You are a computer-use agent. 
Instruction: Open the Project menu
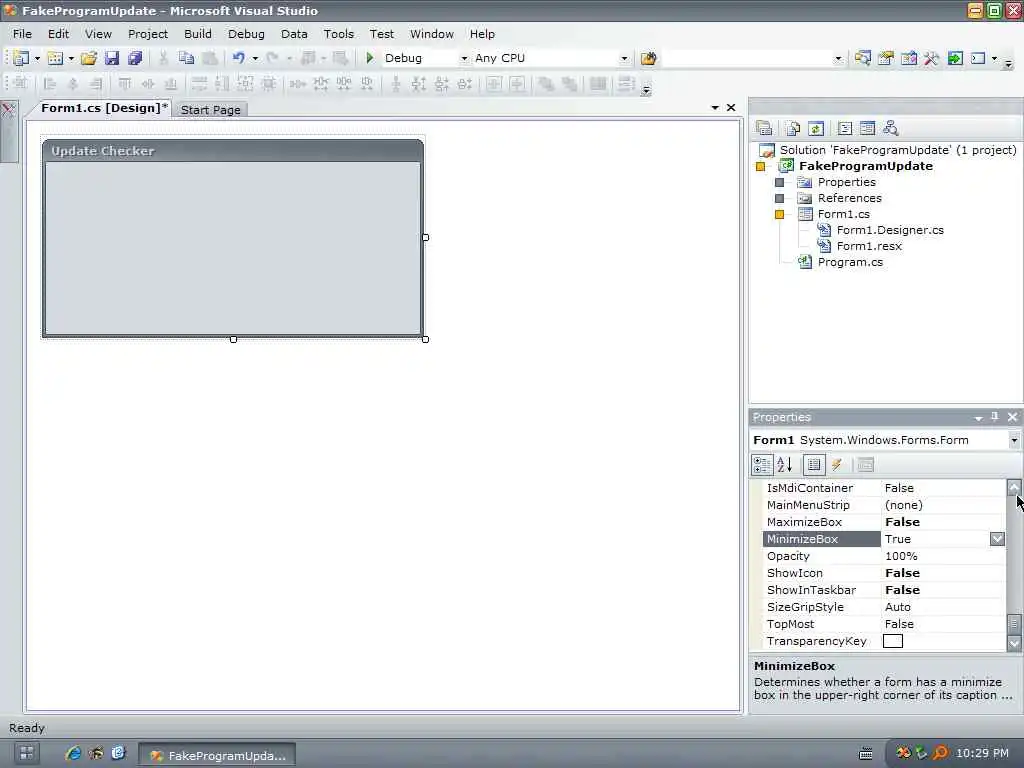(x=148, y=34)
